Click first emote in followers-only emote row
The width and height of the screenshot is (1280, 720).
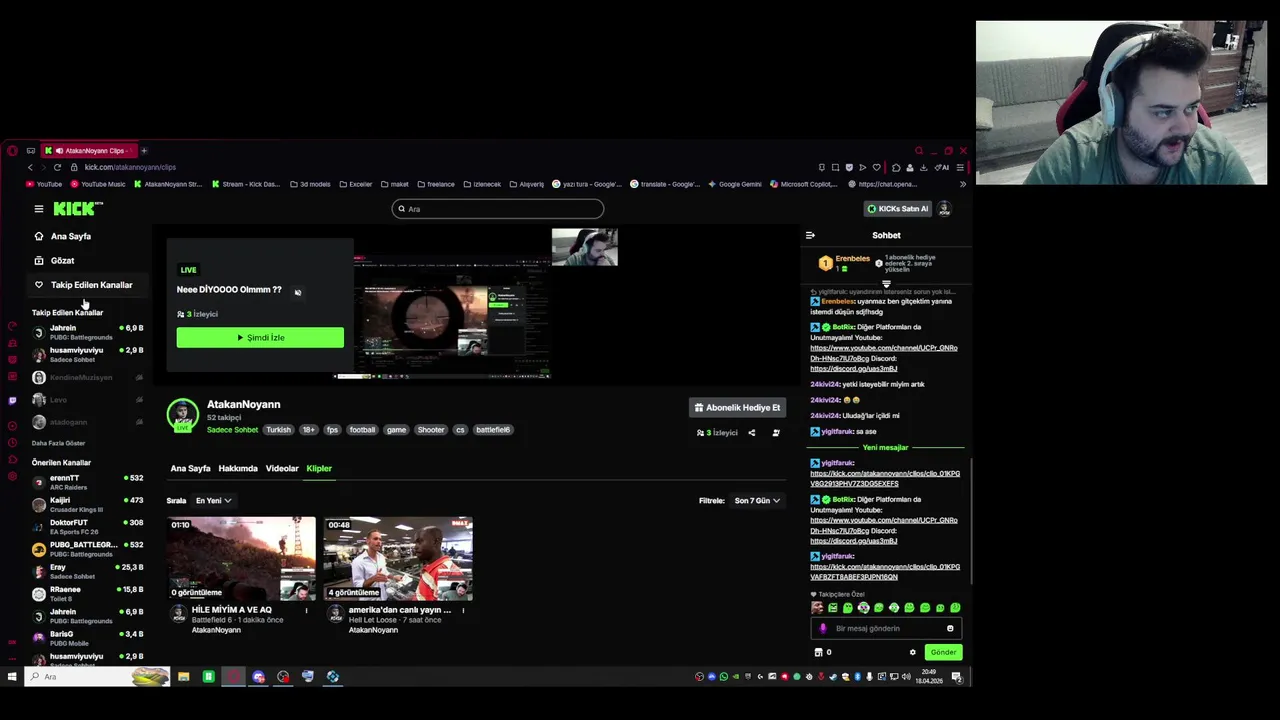pyautogui.click(x=818, y=608)
